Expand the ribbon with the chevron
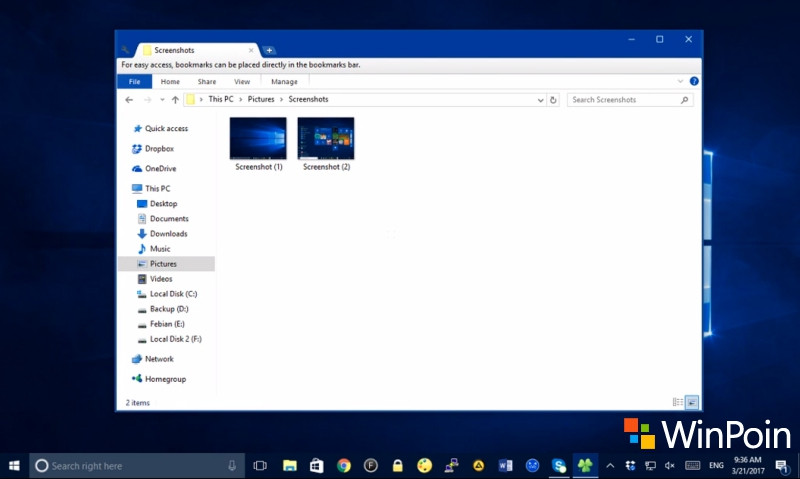 [x=680, y=81]
